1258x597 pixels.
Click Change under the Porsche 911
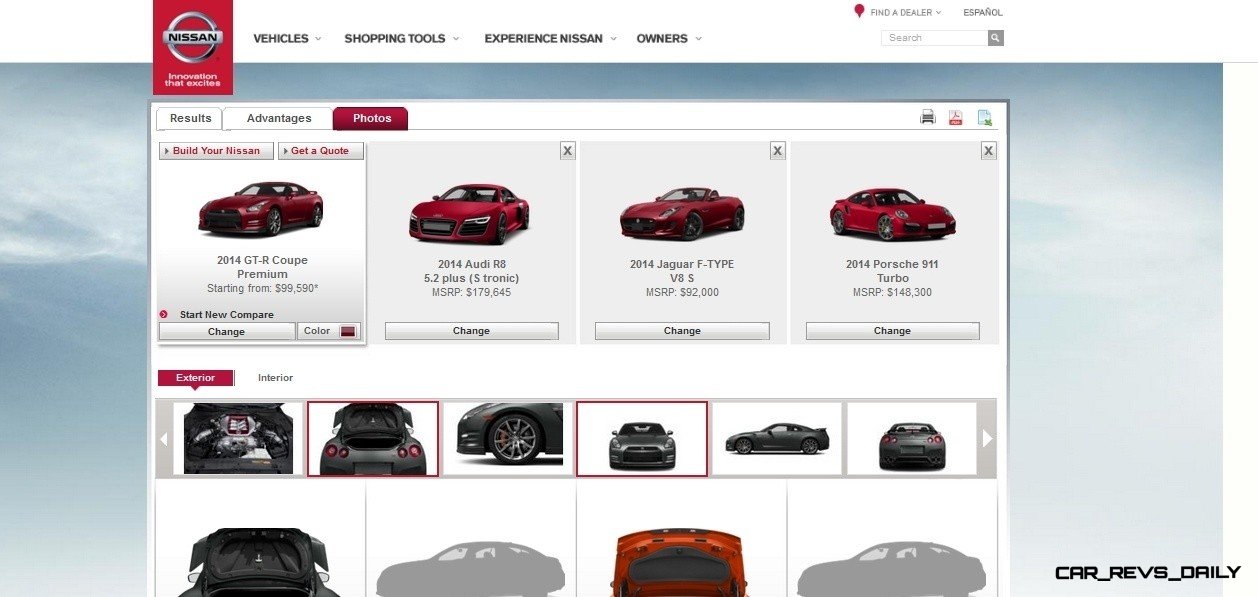coord(892,331)
